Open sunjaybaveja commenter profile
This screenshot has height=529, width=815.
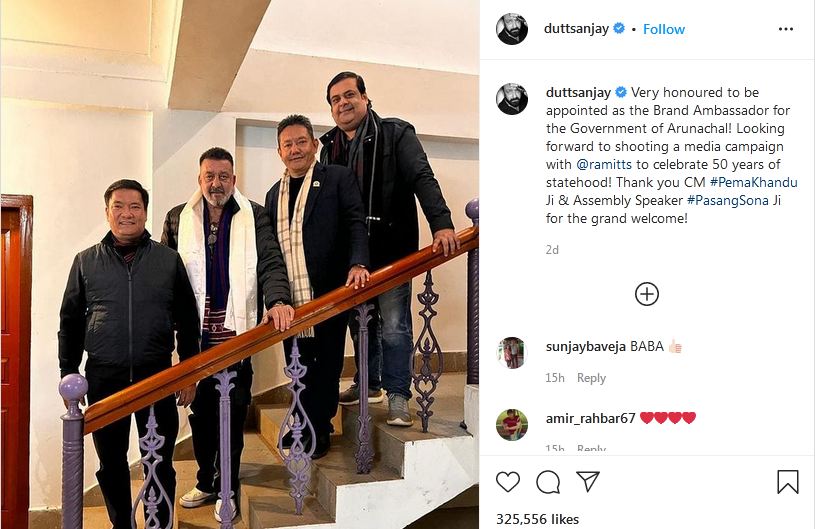(x=586, y=347)
